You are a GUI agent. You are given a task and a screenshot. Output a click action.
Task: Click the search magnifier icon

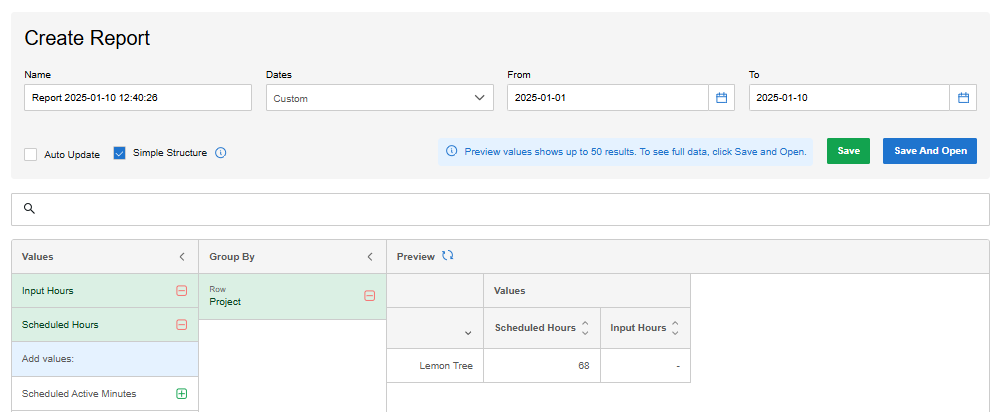coord(29,209)
